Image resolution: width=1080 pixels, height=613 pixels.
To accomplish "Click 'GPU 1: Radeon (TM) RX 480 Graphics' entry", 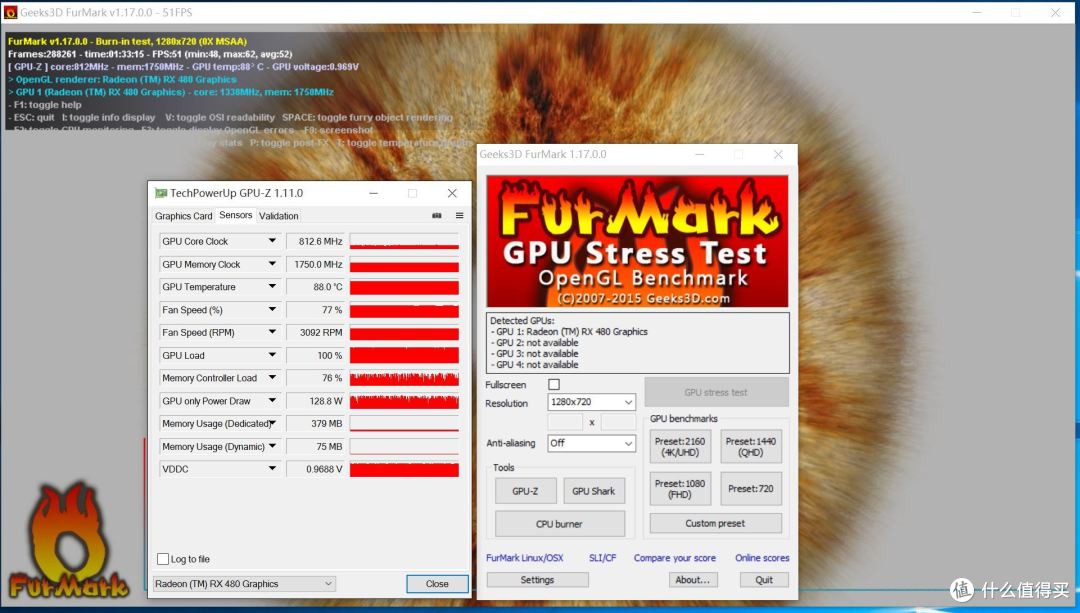I will [572, 331].
